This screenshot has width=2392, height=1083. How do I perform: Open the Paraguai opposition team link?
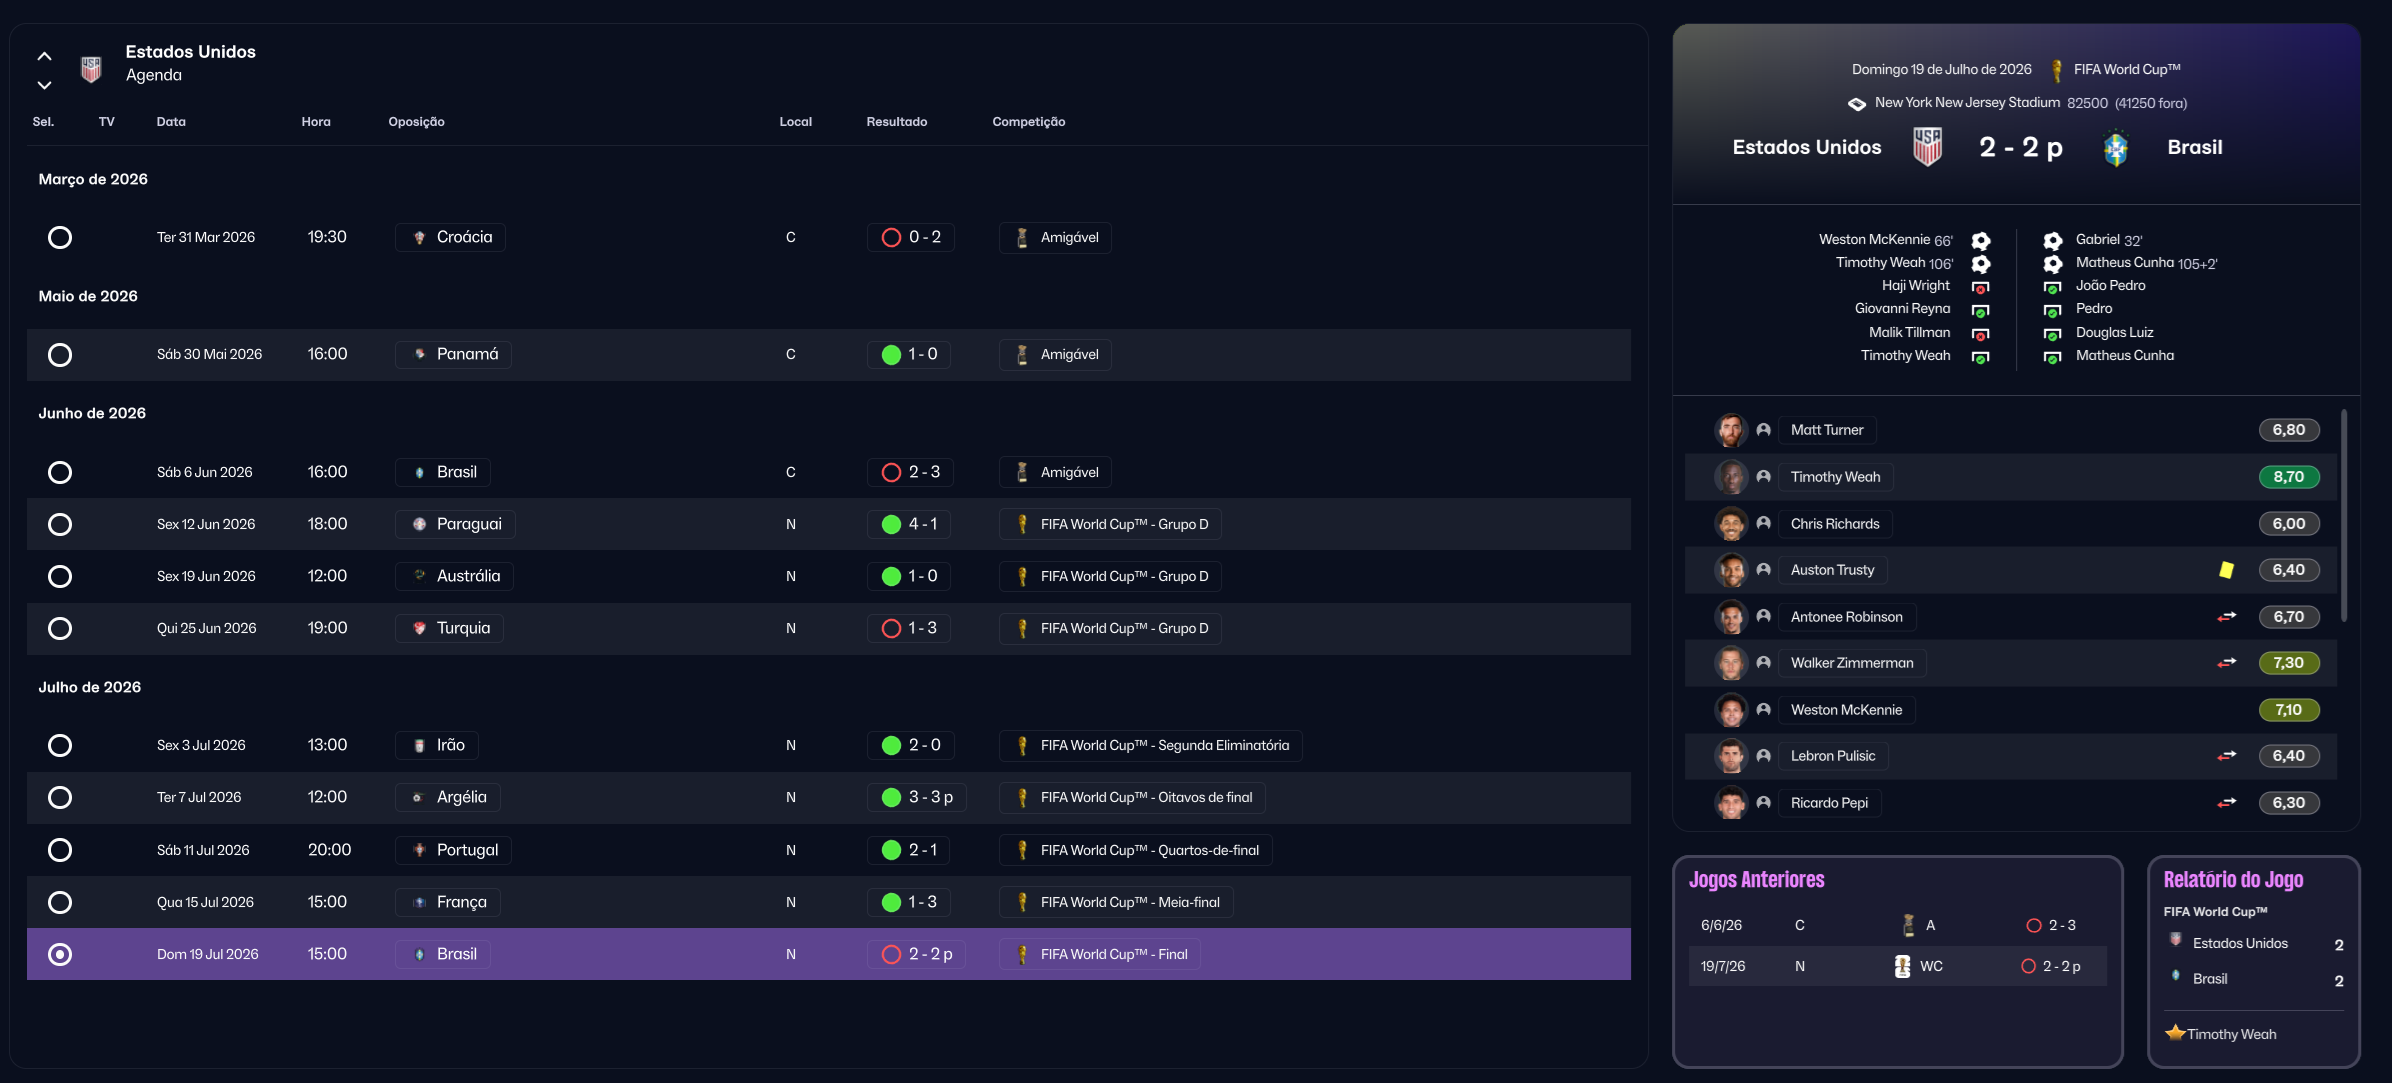[x=455, y=524]
